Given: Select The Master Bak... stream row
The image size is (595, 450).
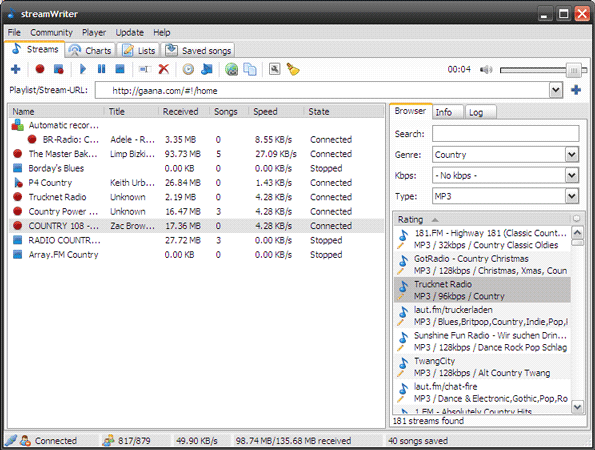Looking at the screenshot, I should (197, 154).
